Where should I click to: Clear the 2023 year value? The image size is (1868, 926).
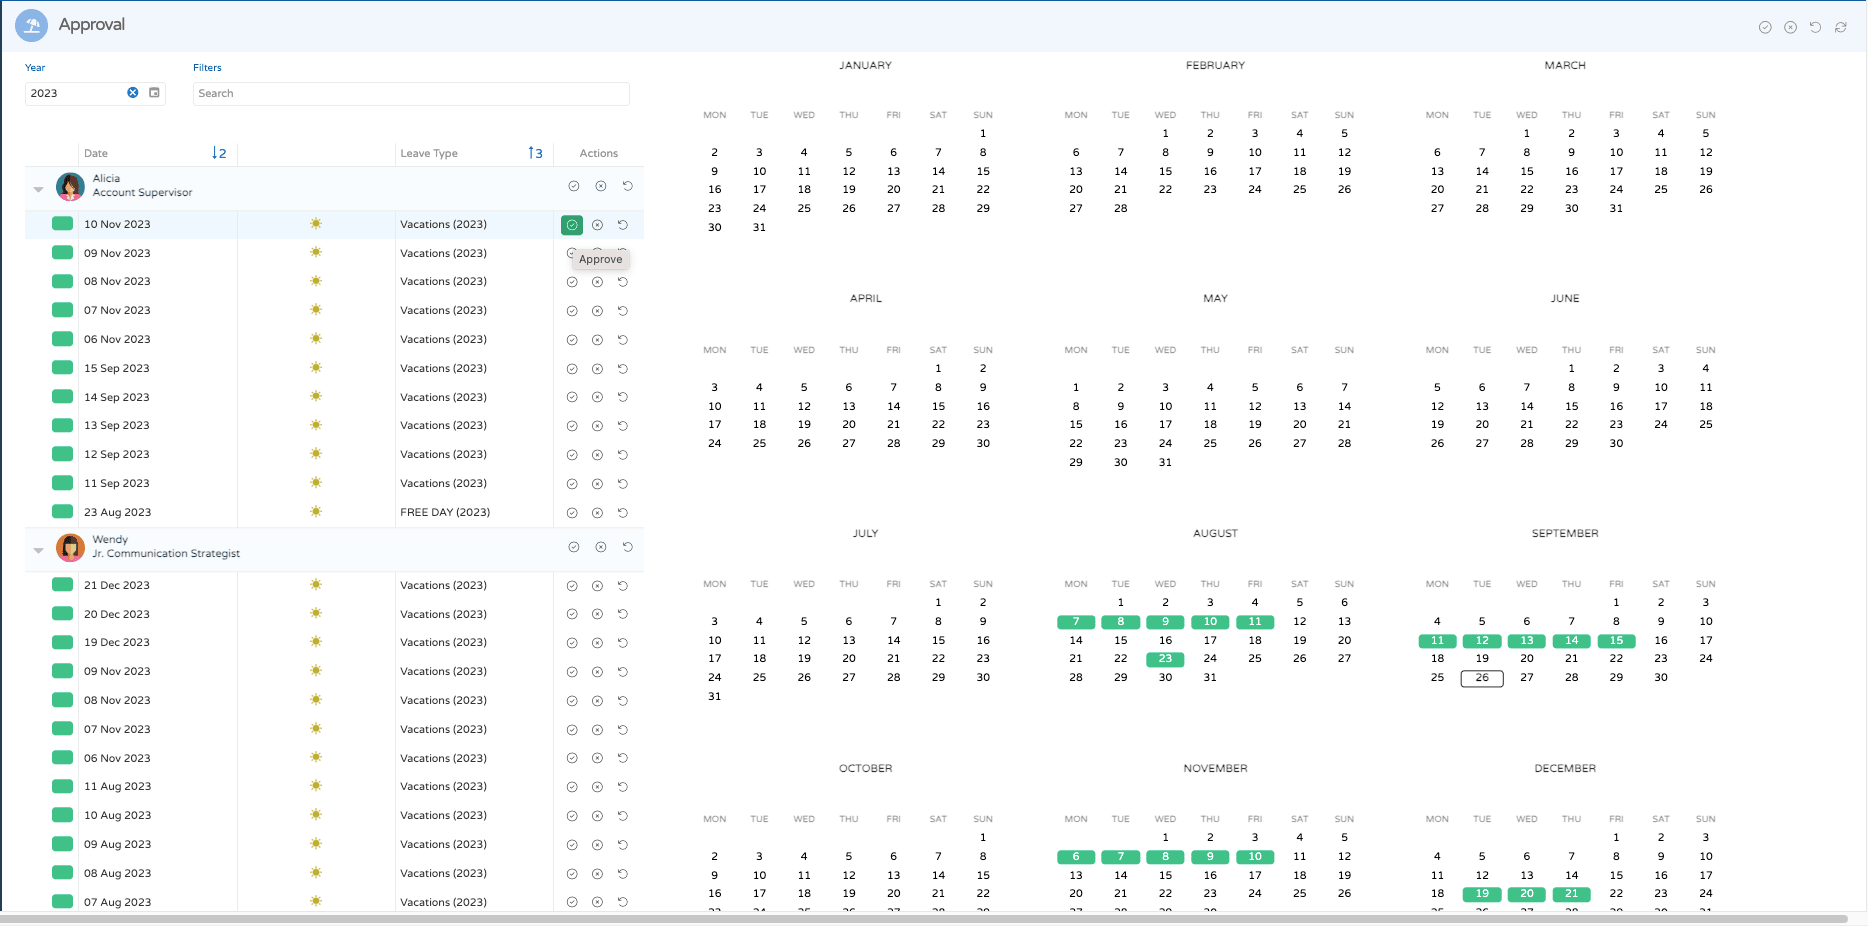click(132, 93)
